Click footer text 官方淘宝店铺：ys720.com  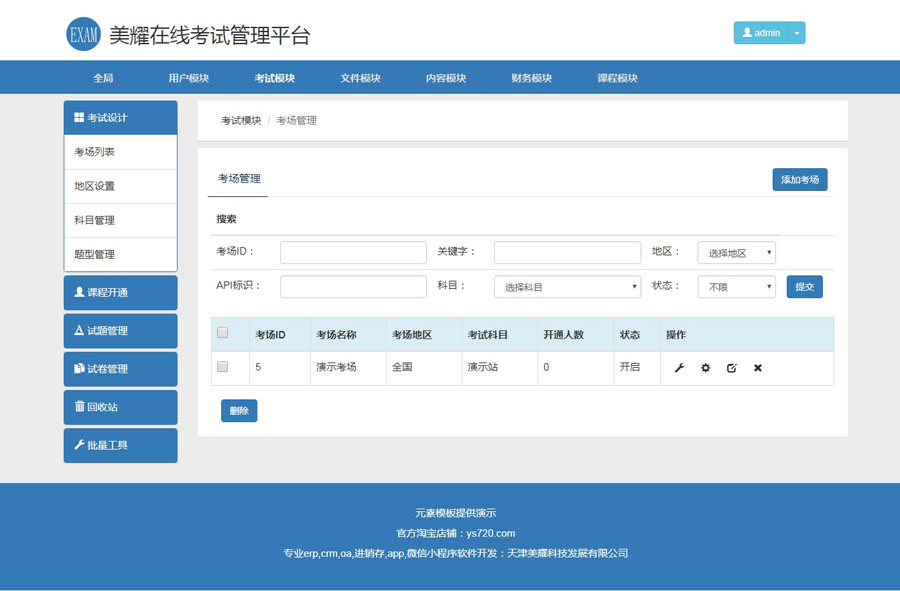456,533
